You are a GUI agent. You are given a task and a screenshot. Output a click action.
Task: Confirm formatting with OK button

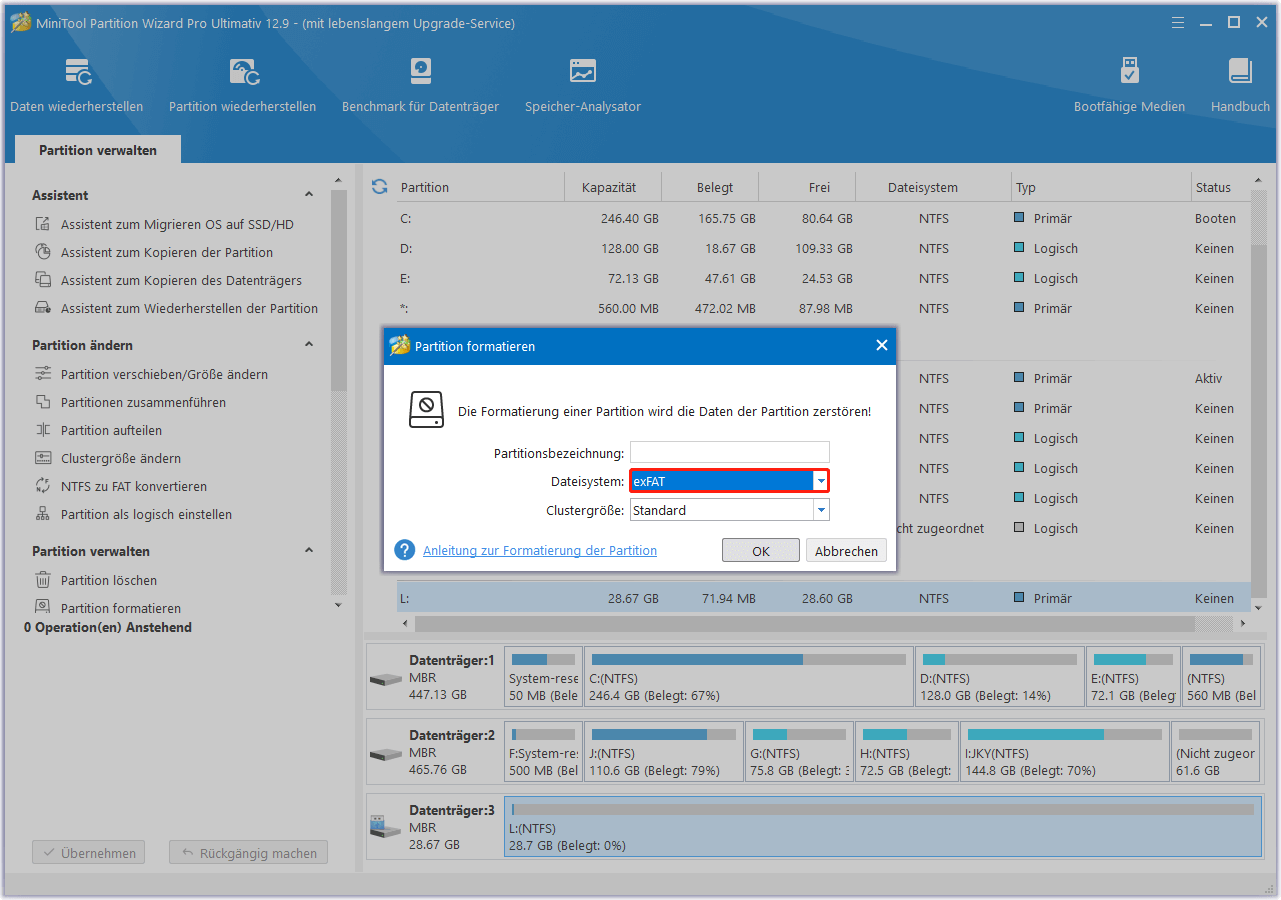tap(761, 551)
